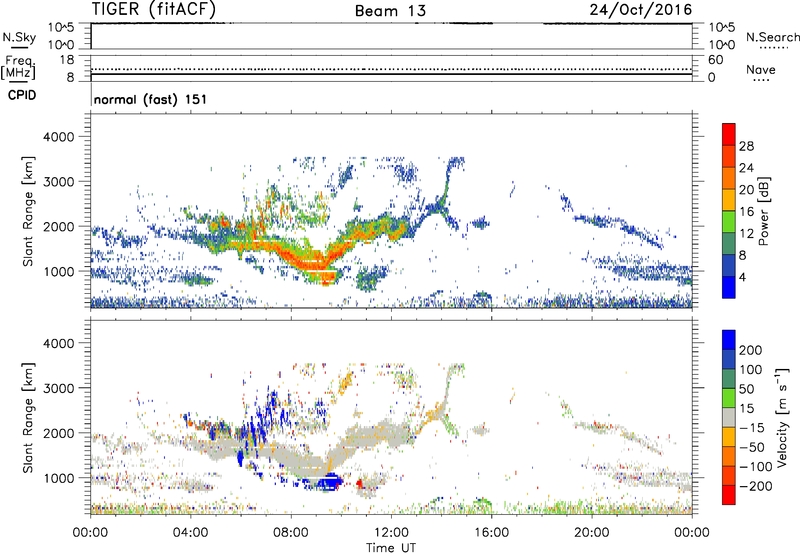Click the 3000 tick of the power panel

coord(58,182)
